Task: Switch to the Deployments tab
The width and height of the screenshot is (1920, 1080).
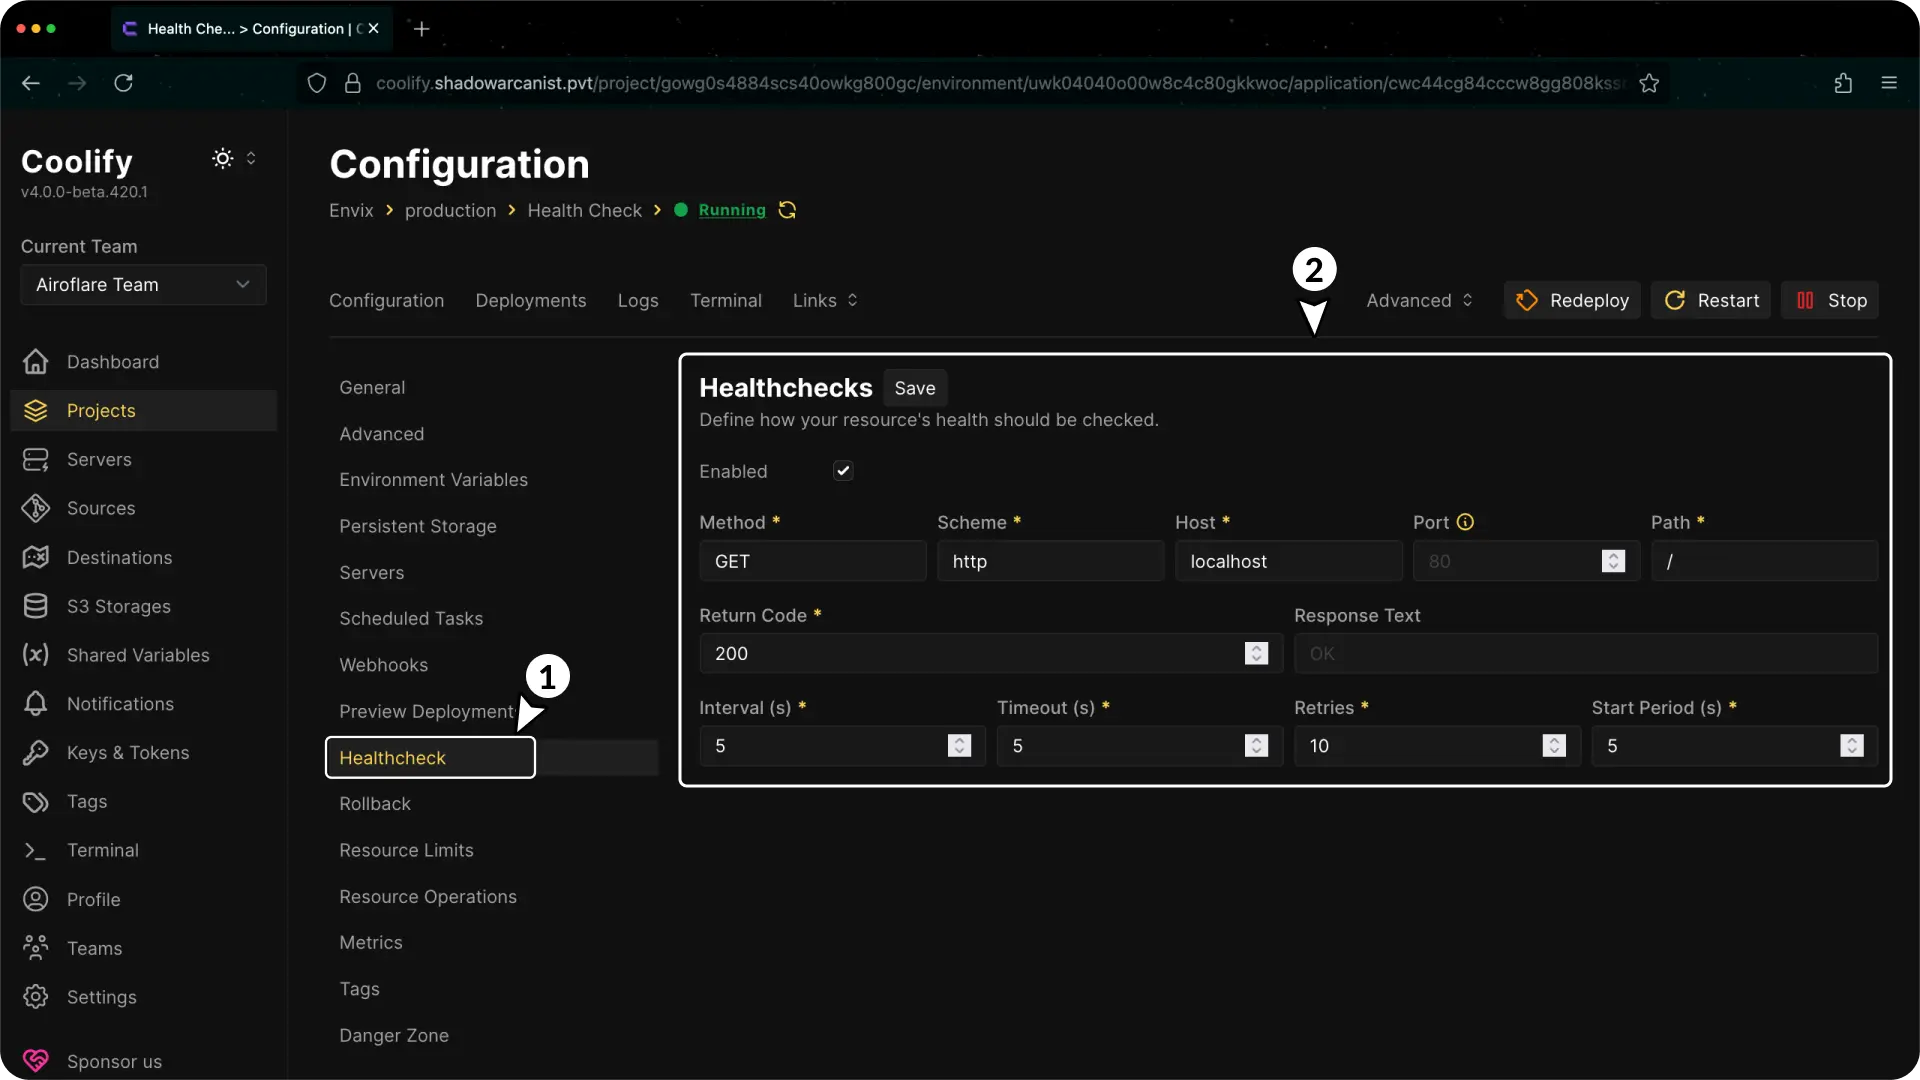Action: click(x=531, y=301)
